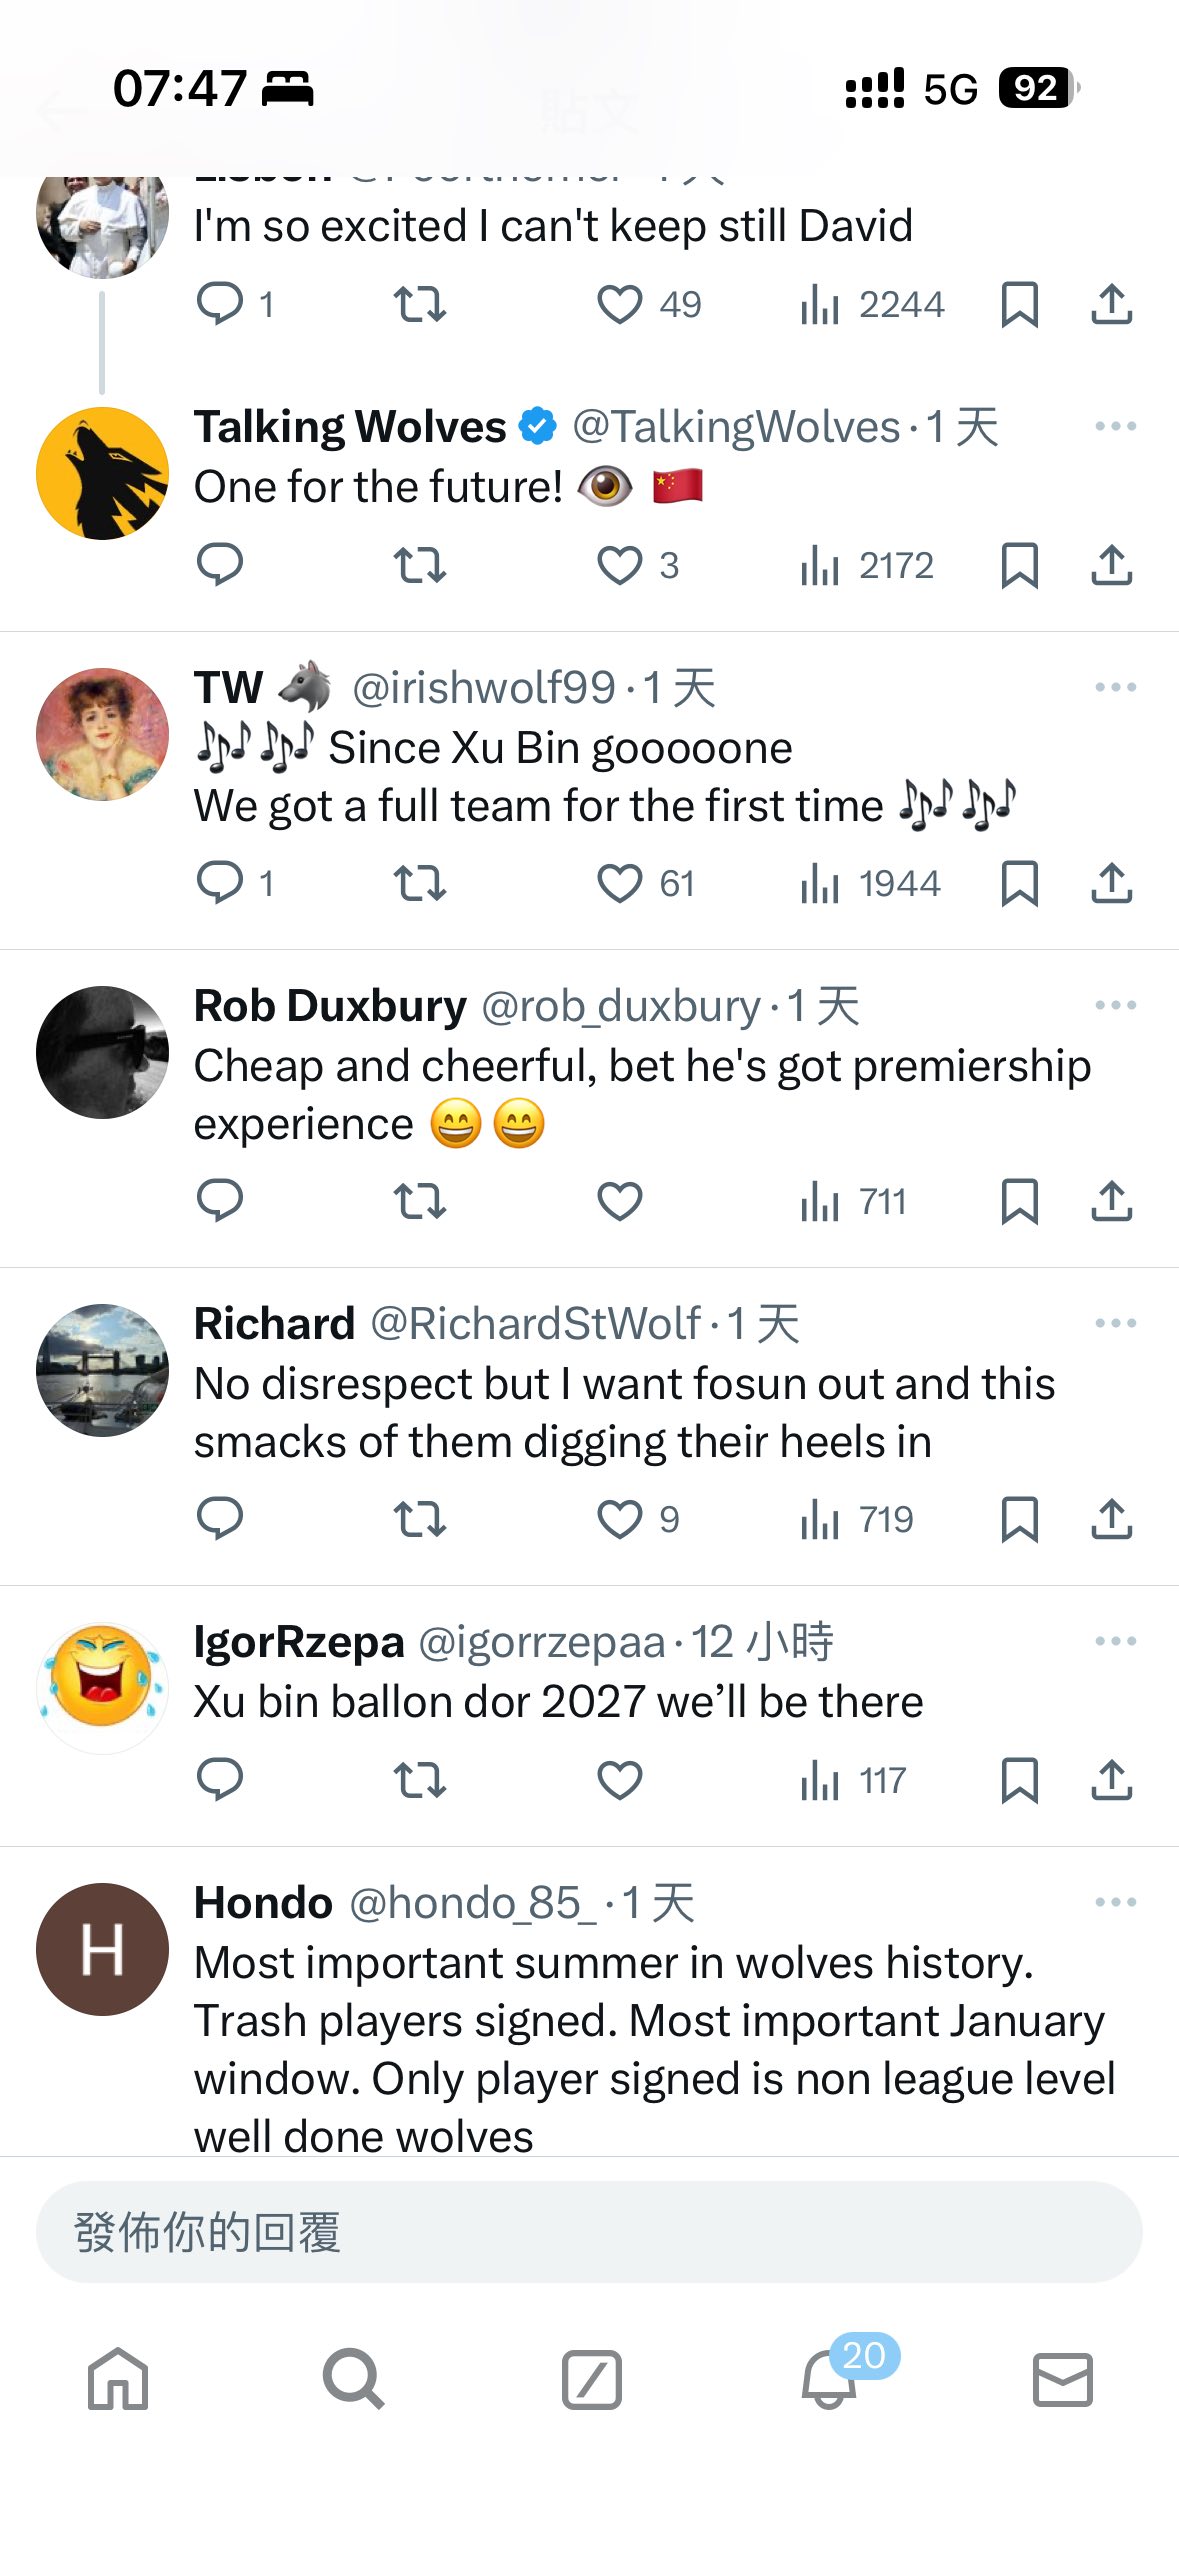Viewport: 1179px width, 2556px height.
Task: Share the Talking Wolves tweet
Action: [1111, 566]
